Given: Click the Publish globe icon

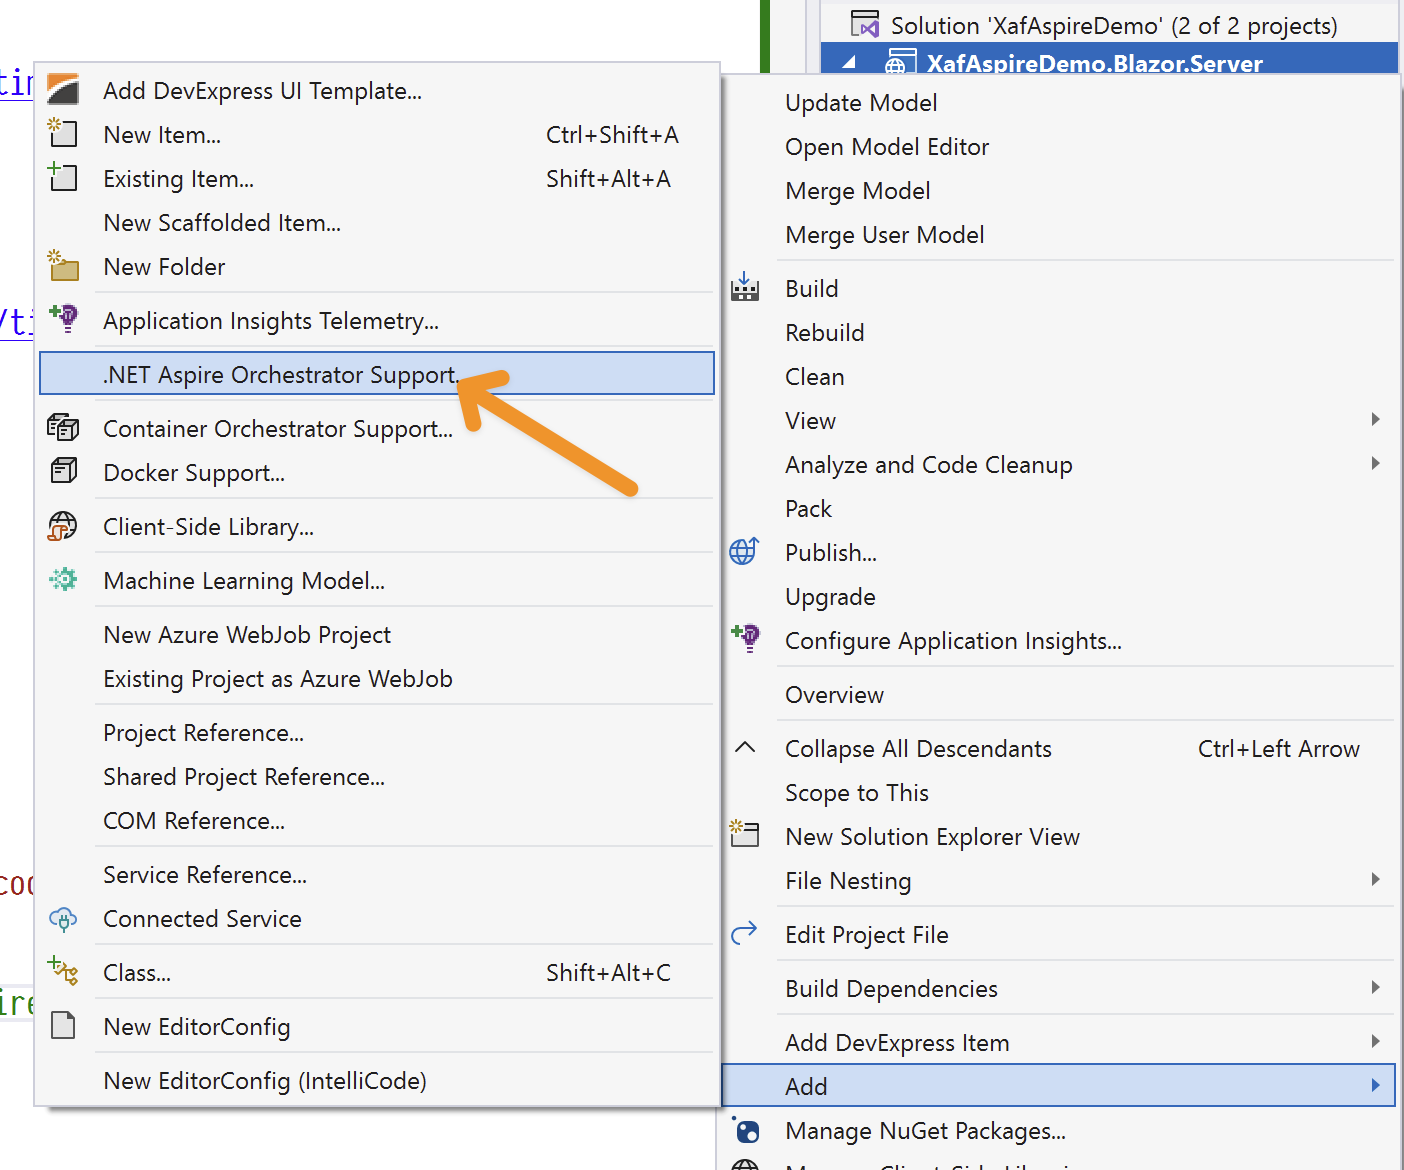Looking at the screenshot, I should [x=745, y=551].
